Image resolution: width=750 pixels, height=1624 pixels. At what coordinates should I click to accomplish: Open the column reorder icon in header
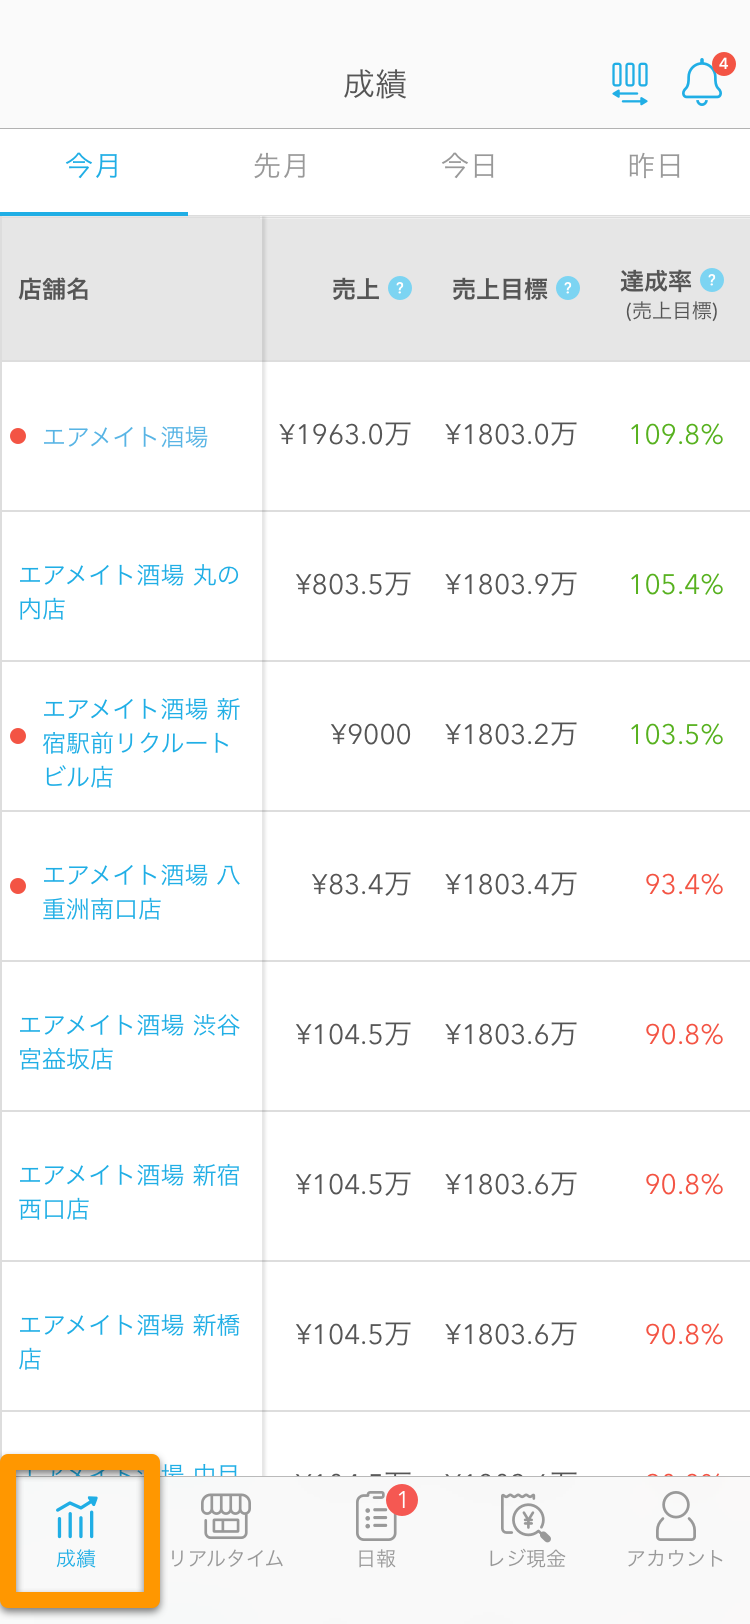coord(630,84)
